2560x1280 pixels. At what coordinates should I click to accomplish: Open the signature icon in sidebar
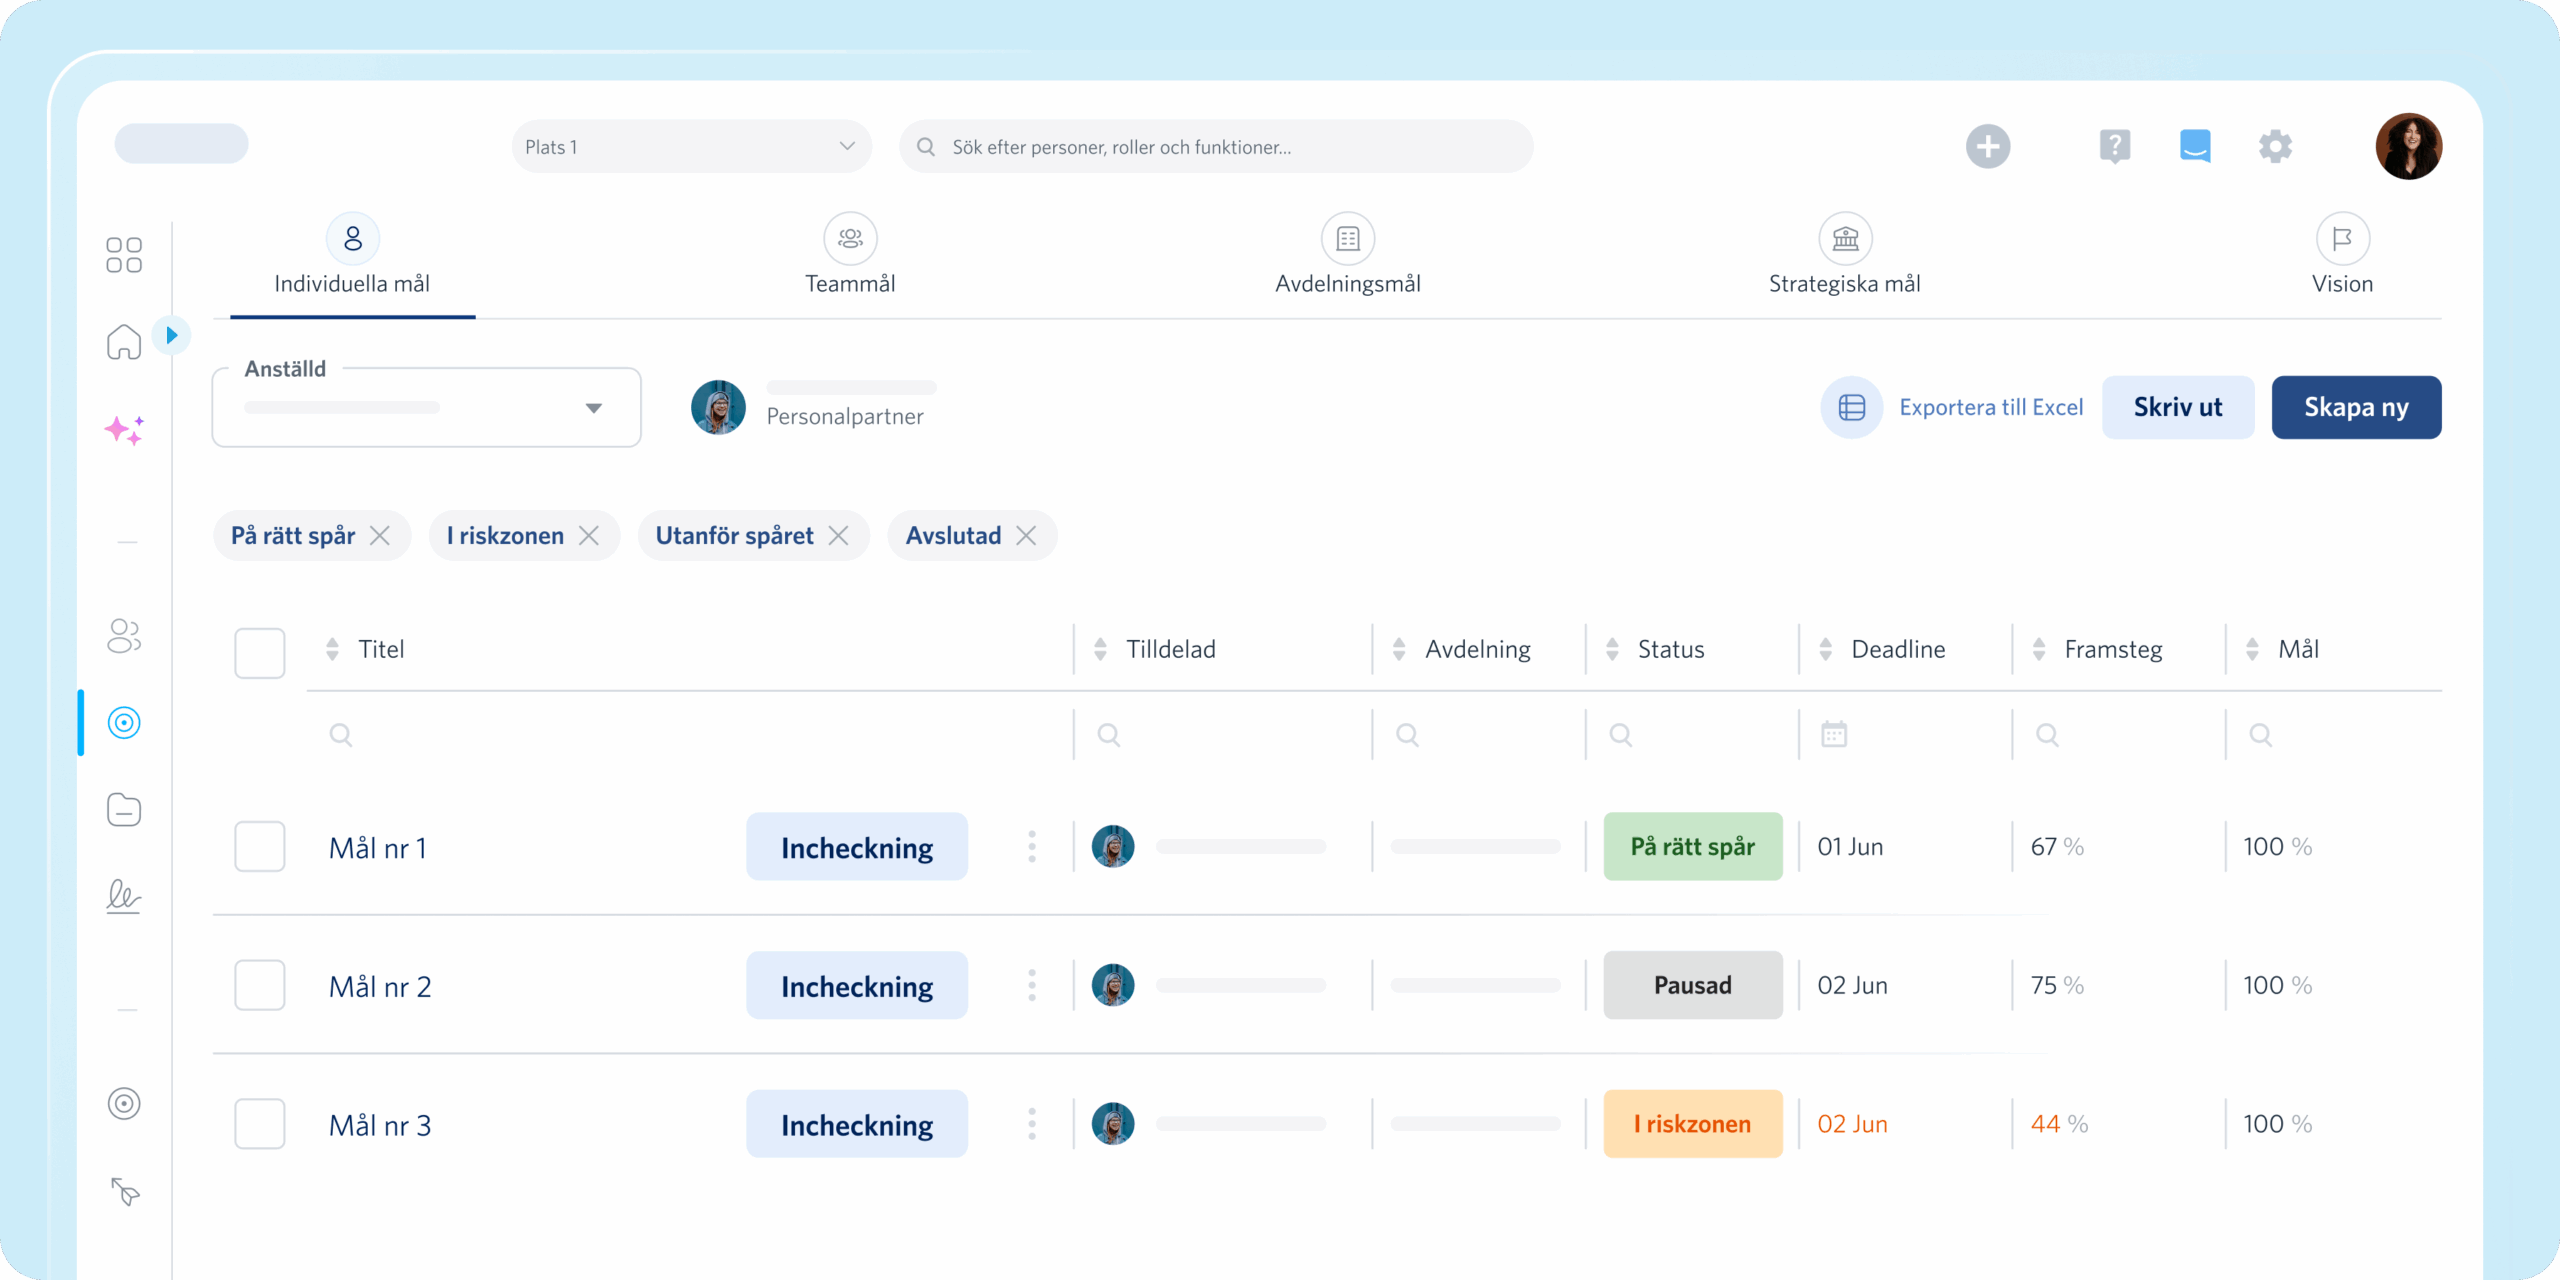(x=124, y=896)
